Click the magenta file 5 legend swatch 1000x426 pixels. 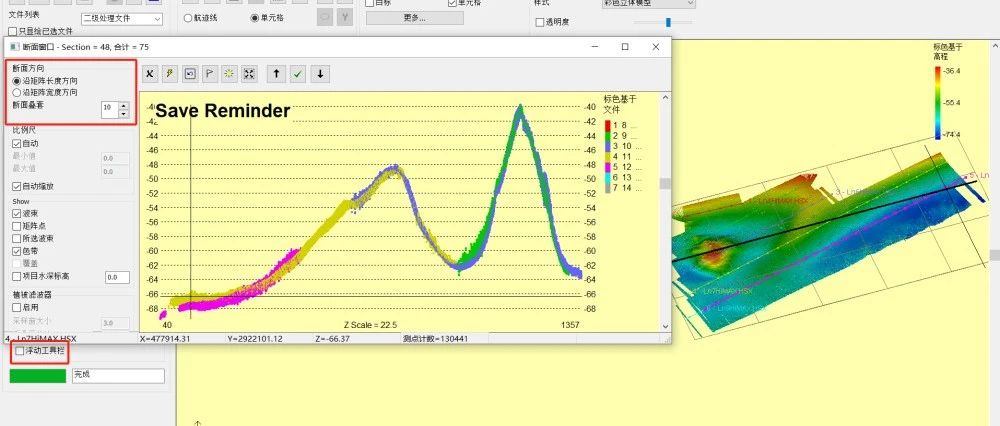click(608, 167)
